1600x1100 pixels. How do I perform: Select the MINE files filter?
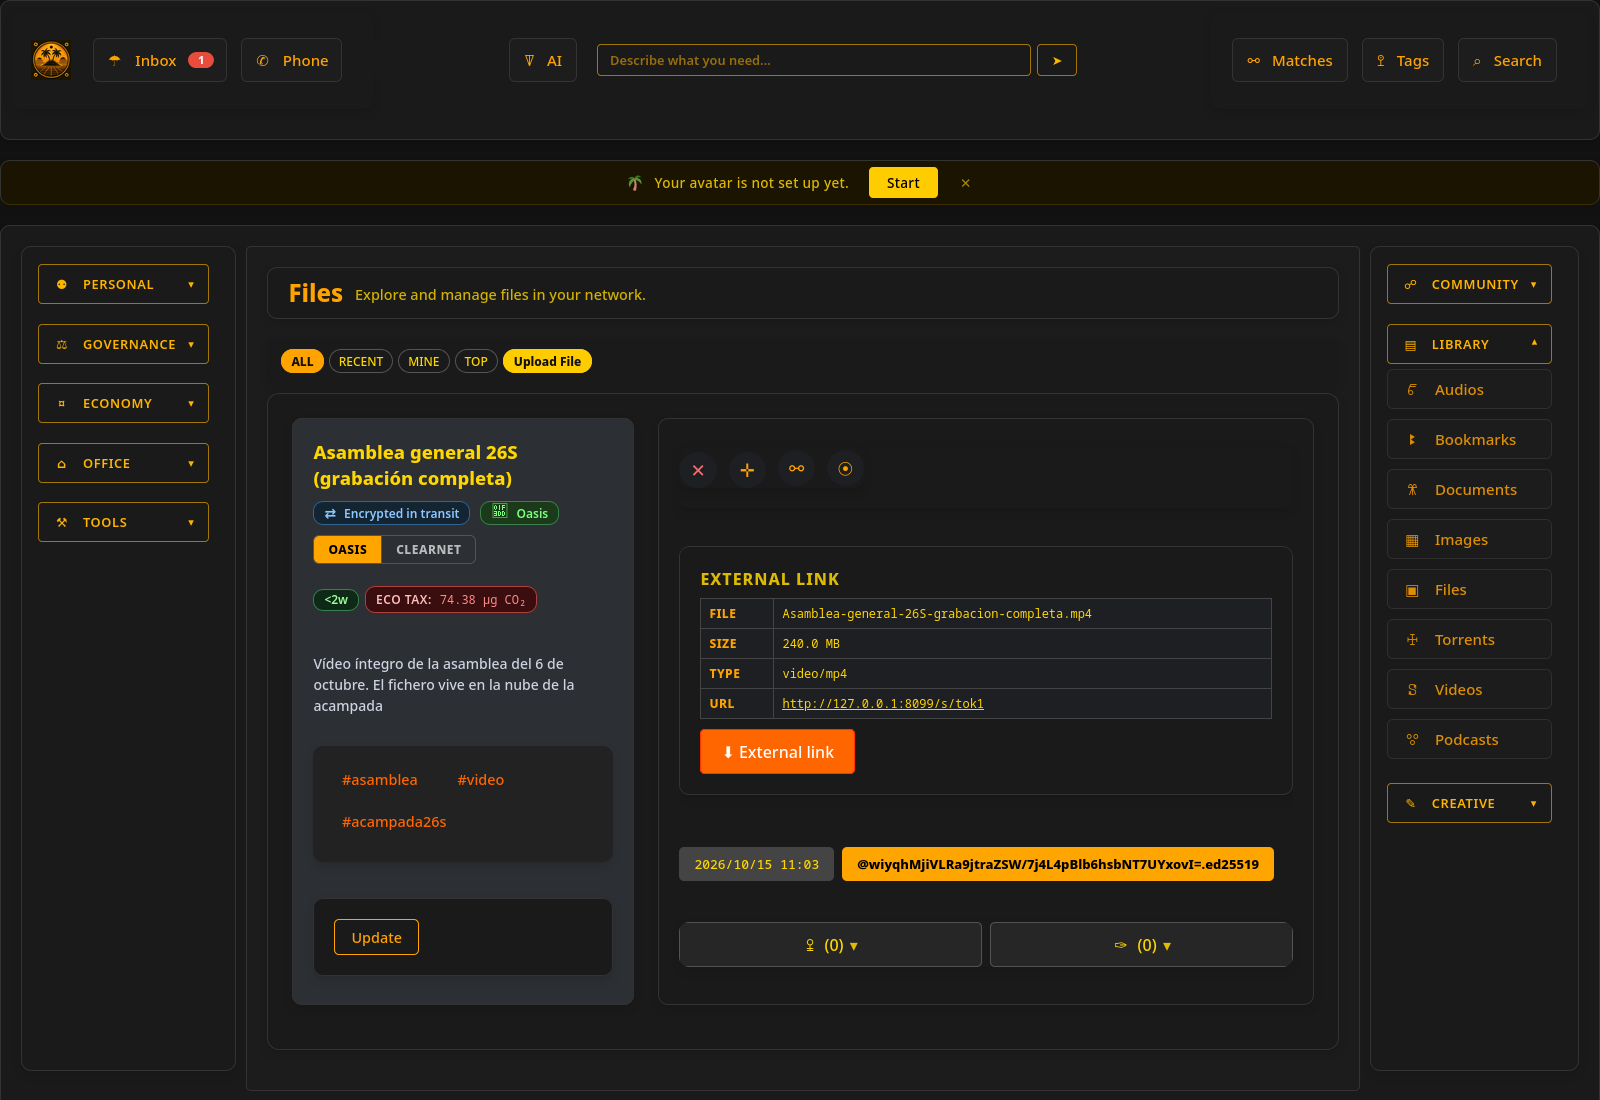[424, 361]
